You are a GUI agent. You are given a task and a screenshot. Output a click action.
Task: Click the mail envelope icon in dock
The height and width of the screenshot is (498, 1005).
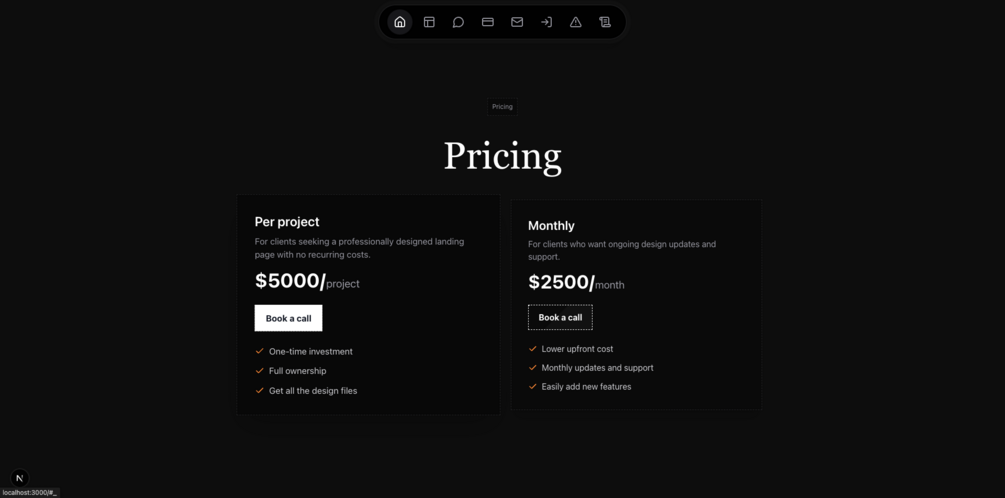tap(517, 22)
